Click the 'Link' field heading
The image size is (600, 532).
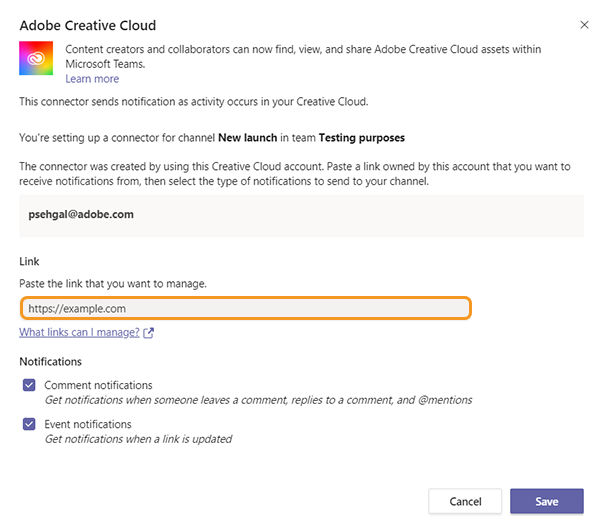(x=29, y=261)
